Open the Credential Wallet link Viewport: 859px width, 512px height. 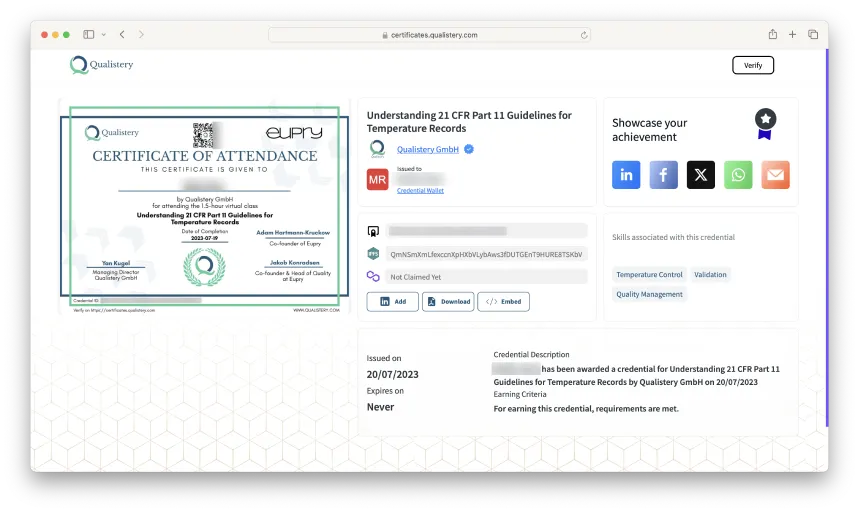(x=420, y=190)
